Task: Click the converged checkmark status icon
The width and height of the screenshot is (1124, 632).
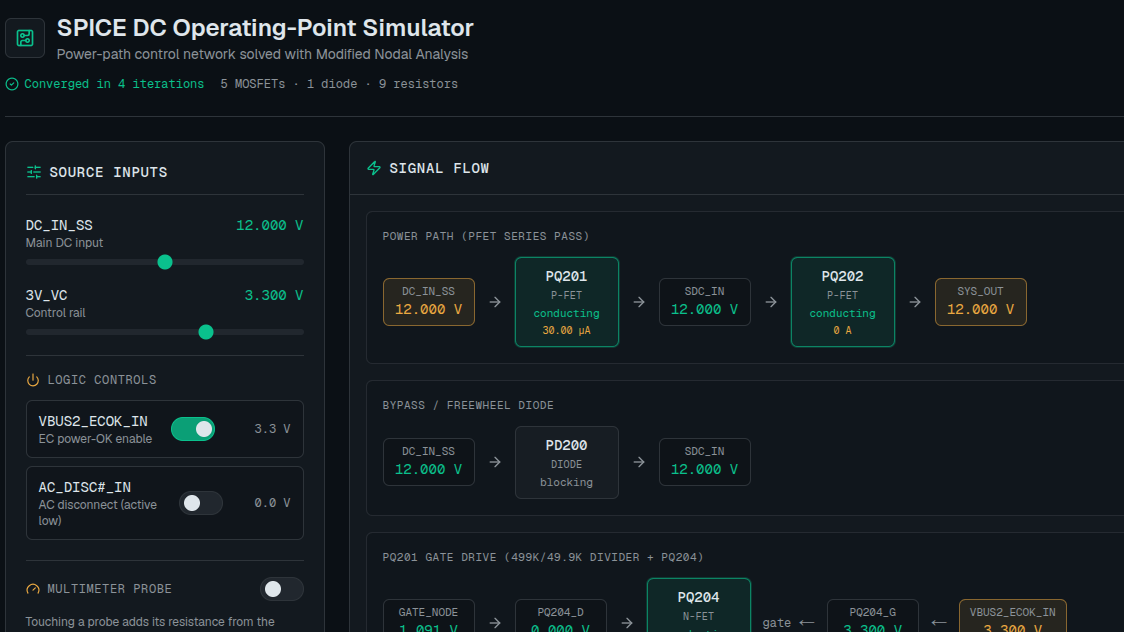Action: (x=12, y=84)
